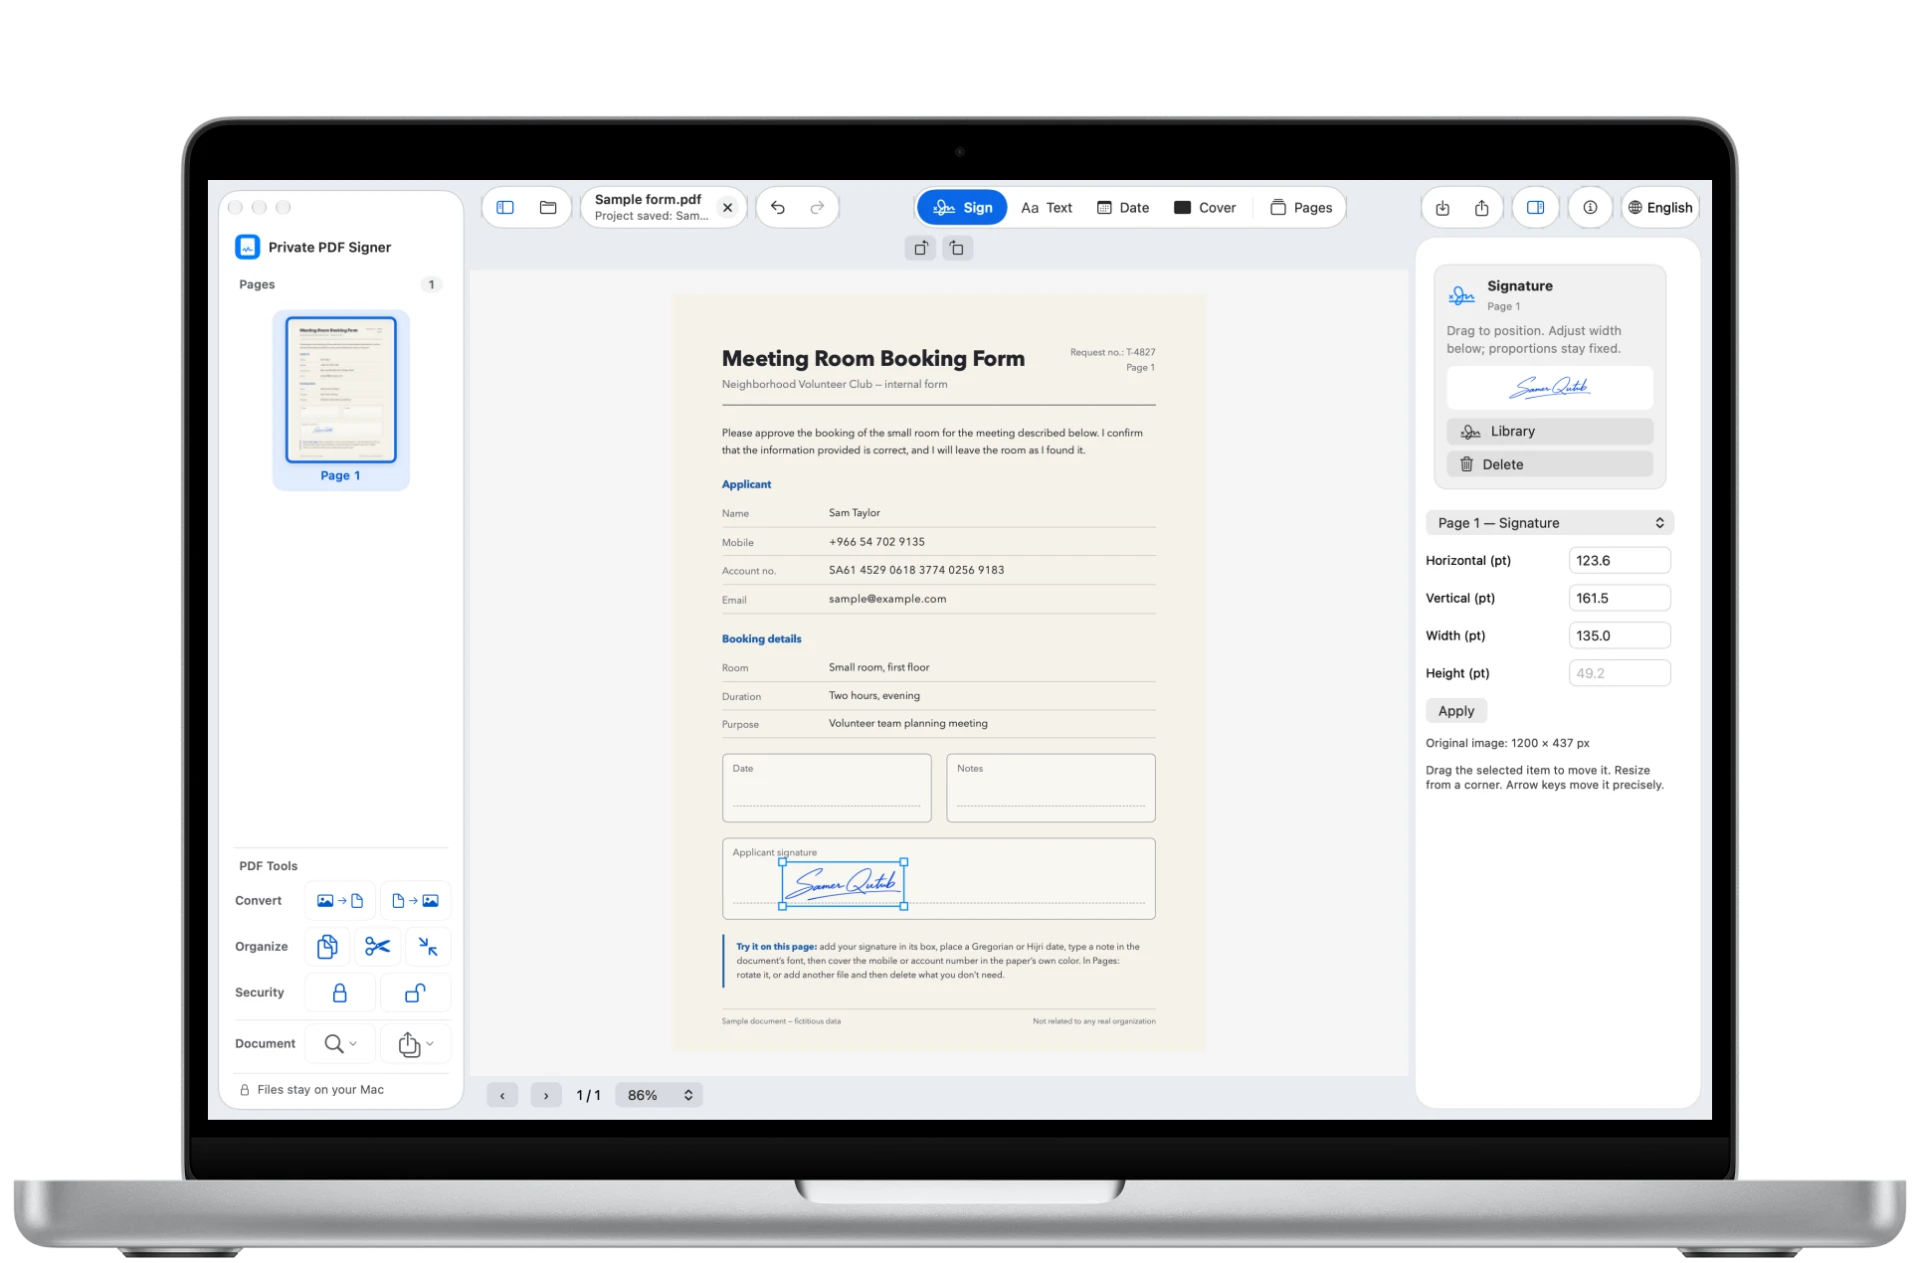1920x1263 pixels.
Task: Rotate the page with left rotate icon
Action: 921,248
